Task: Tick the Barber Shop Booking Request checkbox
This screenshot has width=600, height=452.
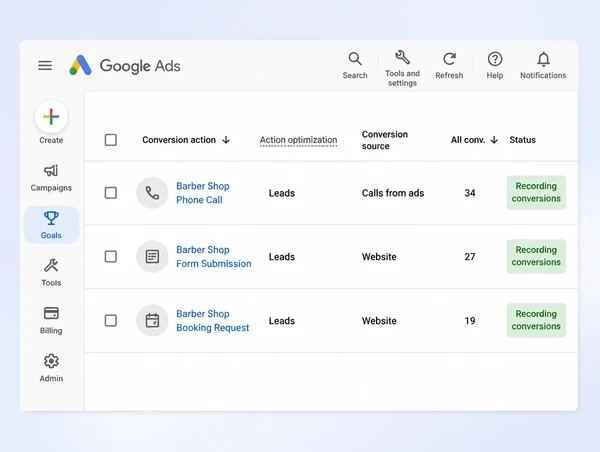Action: 111,320
